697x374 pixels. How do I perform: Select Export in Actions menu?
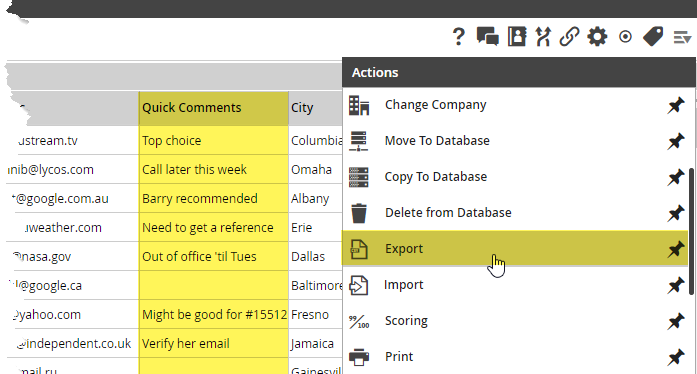pos(516,249)
